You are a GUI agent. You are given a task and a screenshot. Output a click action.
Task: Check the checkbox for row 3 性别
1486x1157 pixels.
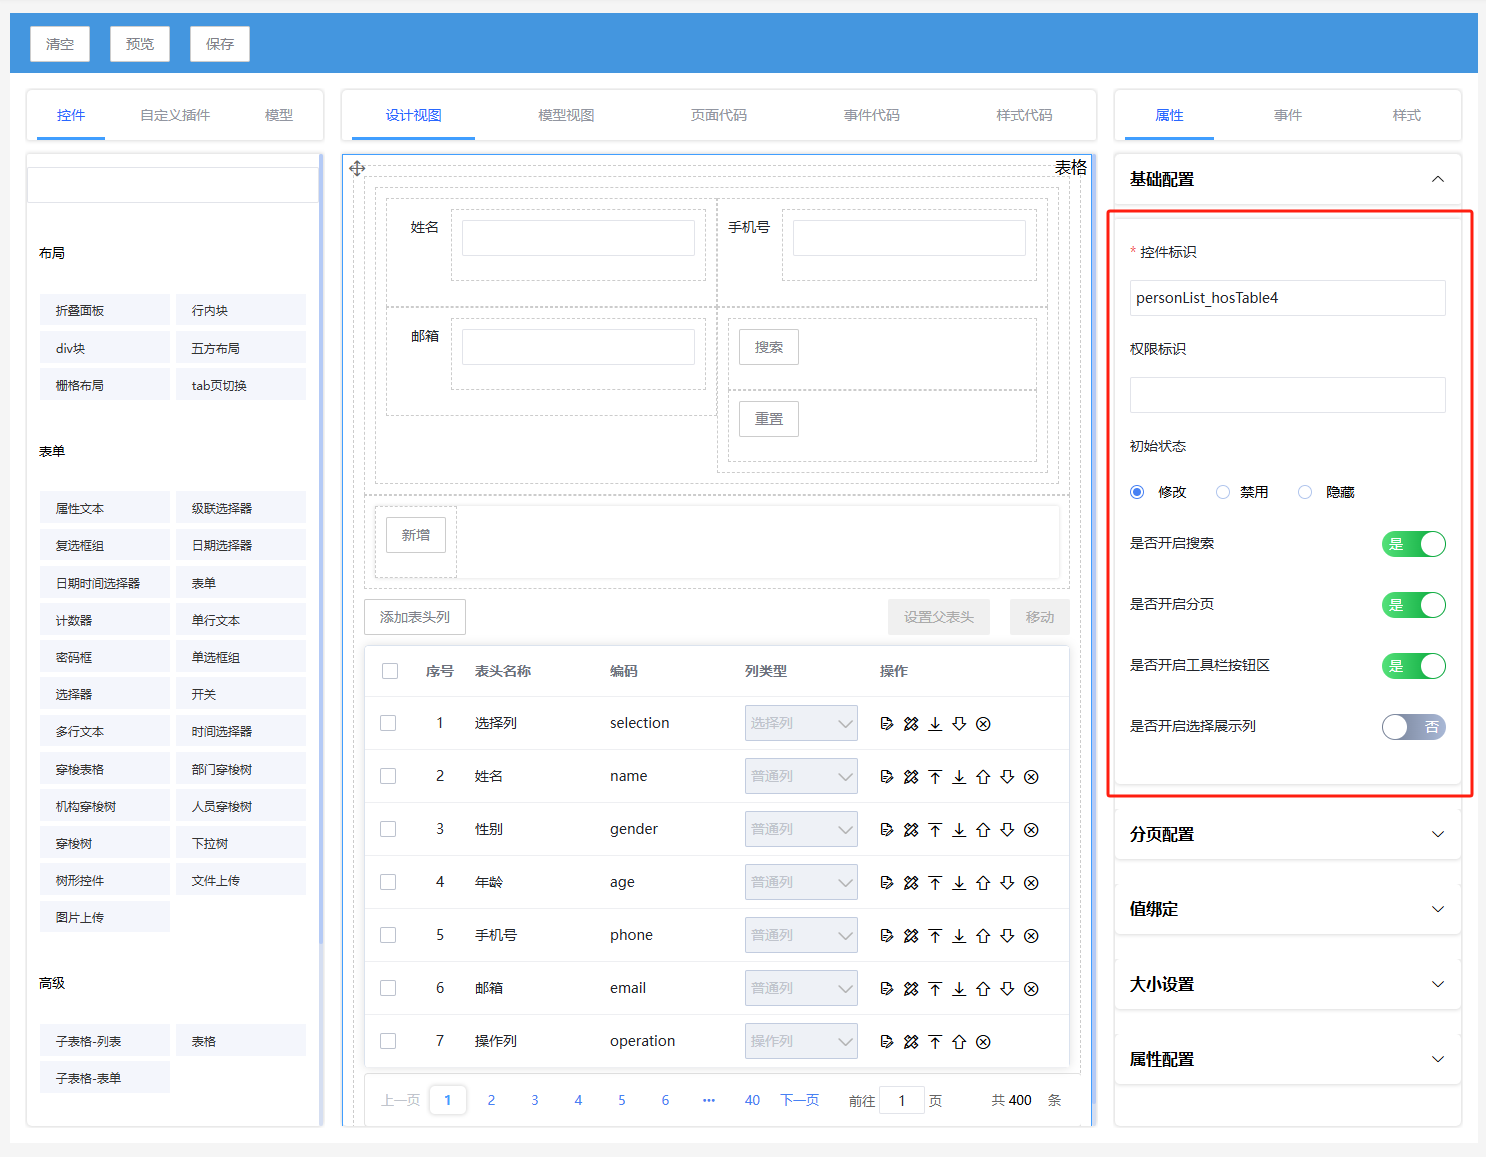click(388, 829)
